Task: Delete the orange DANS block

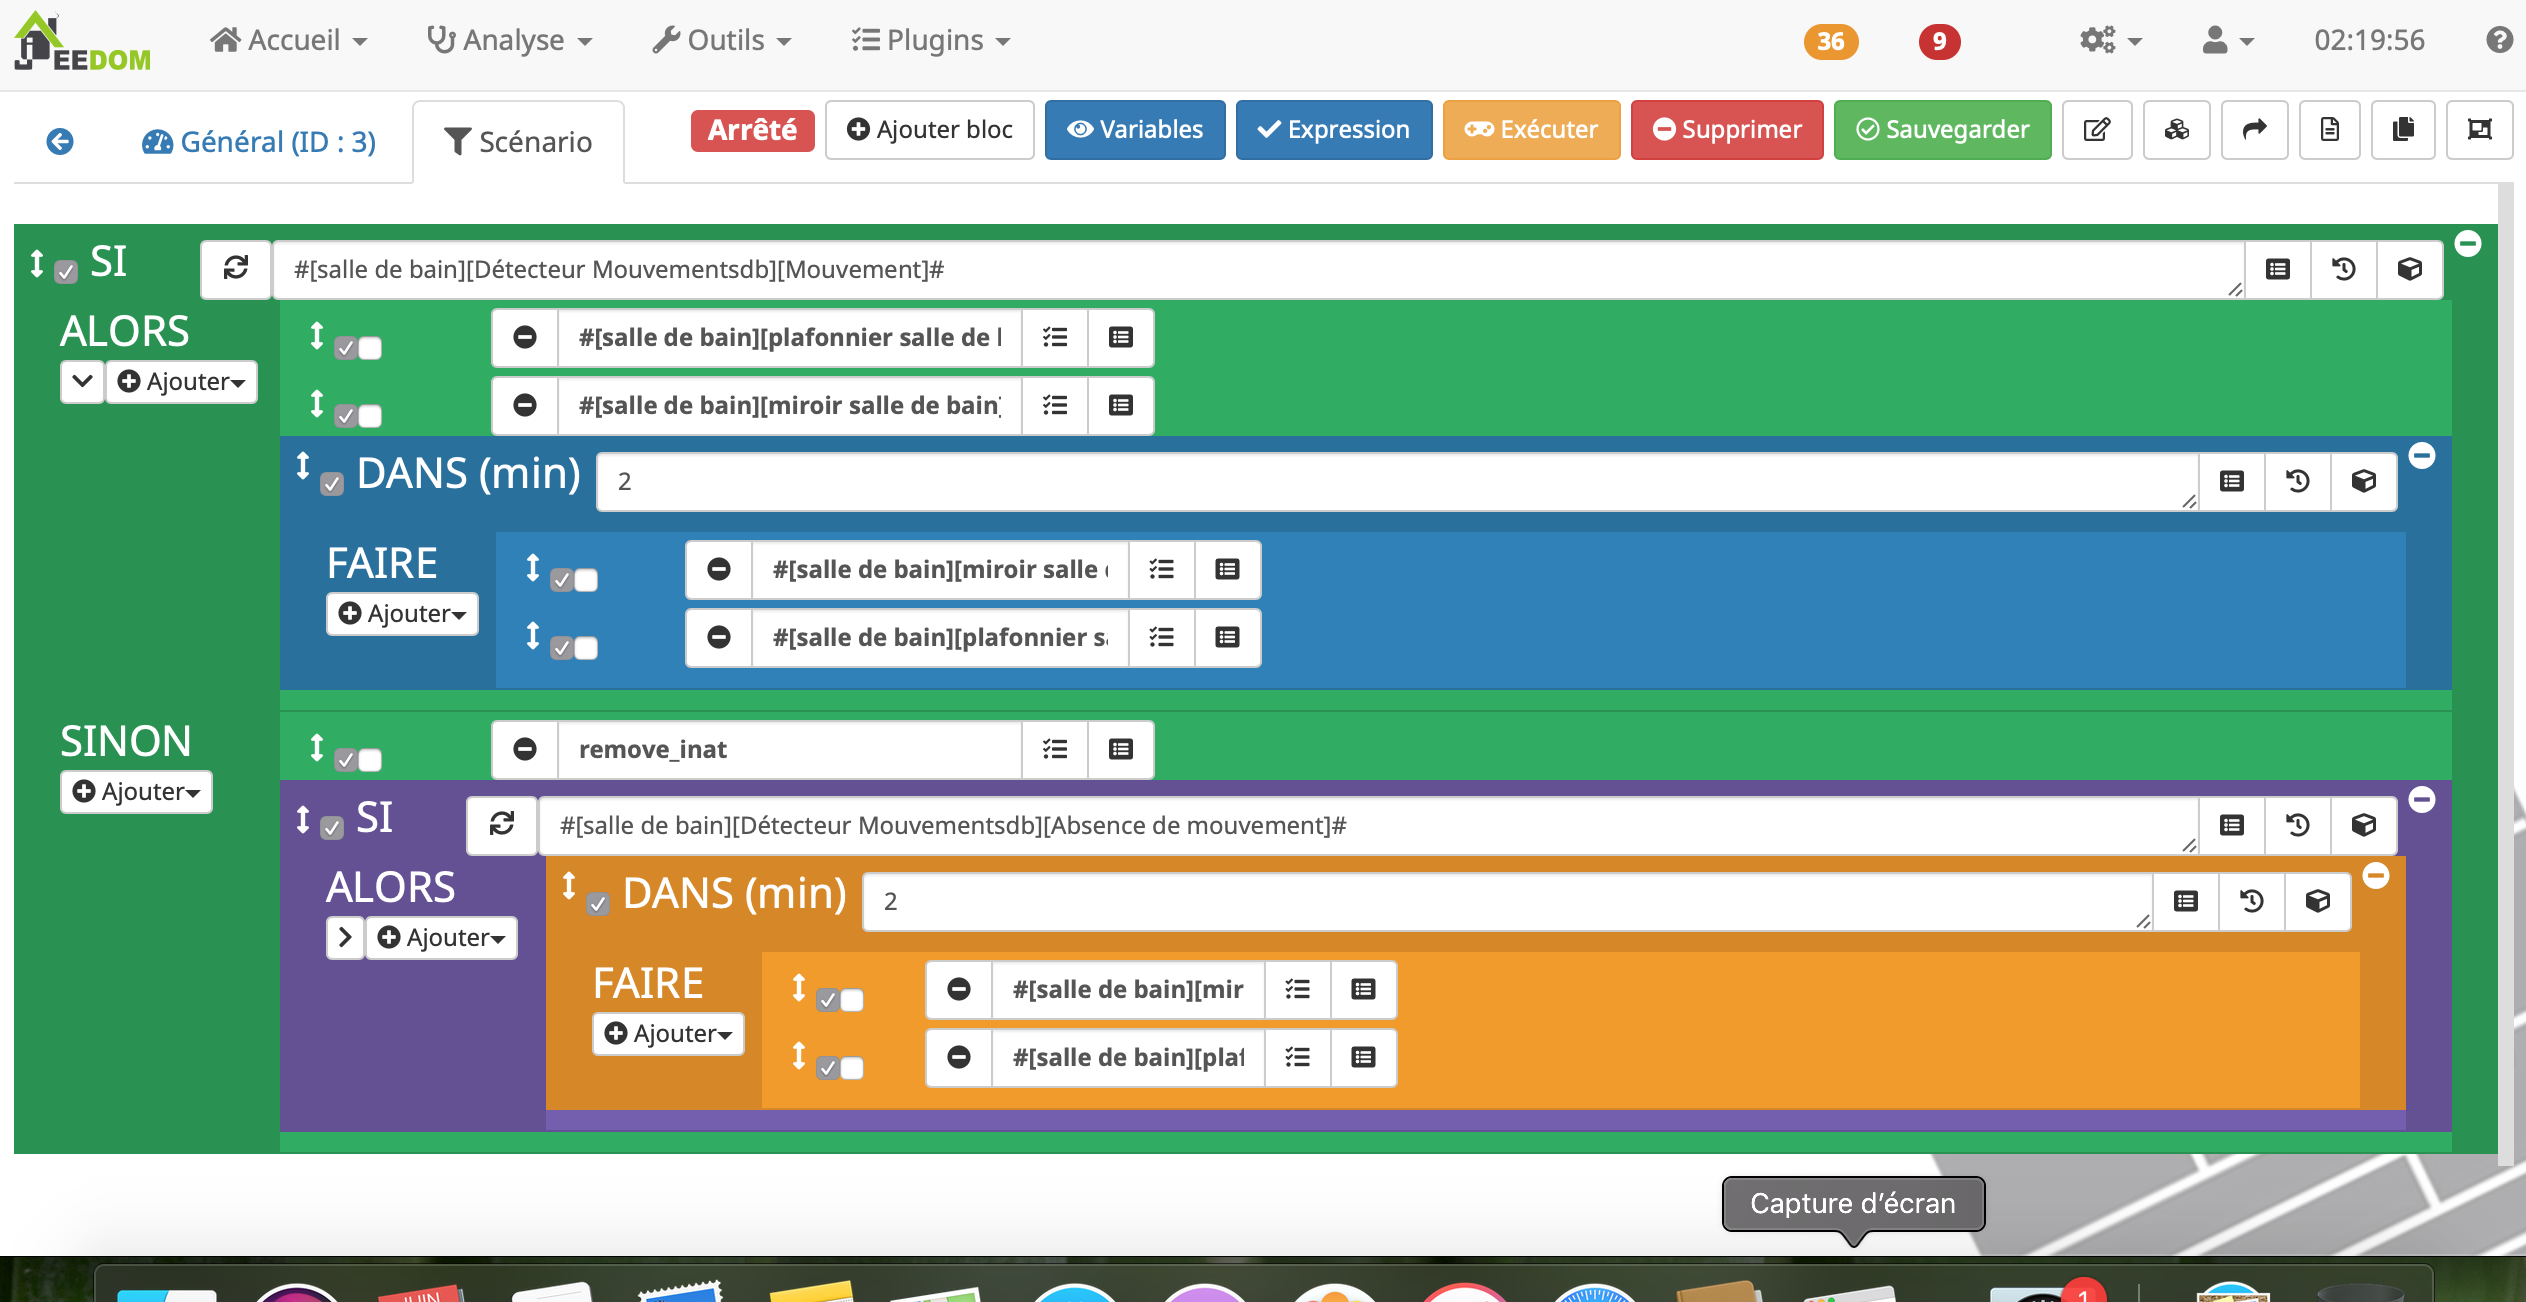Action: point(2376,876)
